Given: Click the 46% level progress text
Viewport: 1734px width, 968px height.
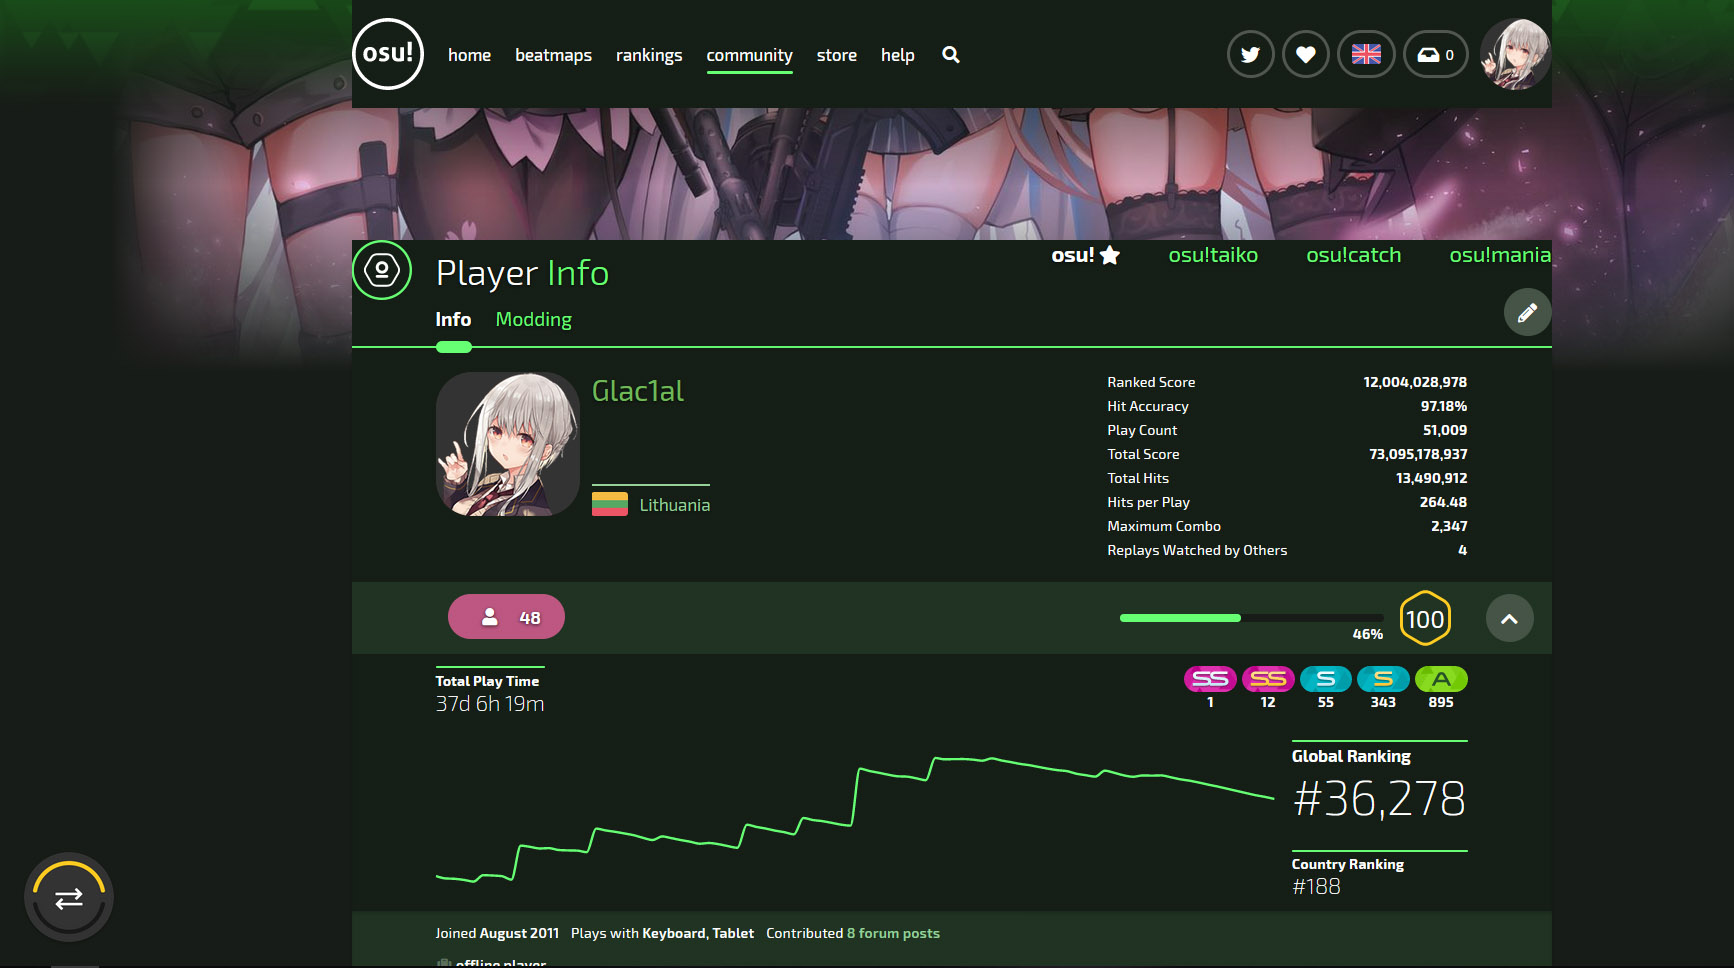Looking at the screenshot, I should pyautogui.click(x=1367, y=634).
